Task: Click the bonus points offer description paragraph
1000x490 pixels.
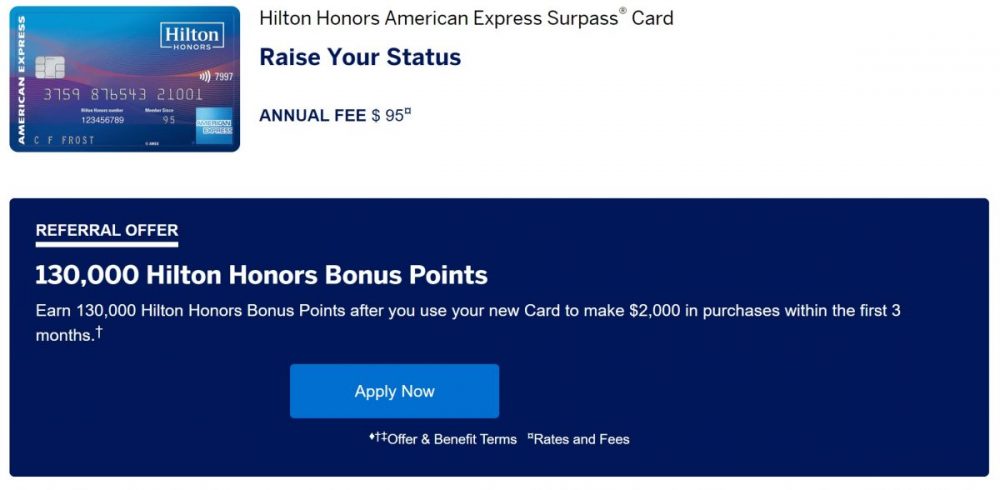Action: click(x=468, y=323)
